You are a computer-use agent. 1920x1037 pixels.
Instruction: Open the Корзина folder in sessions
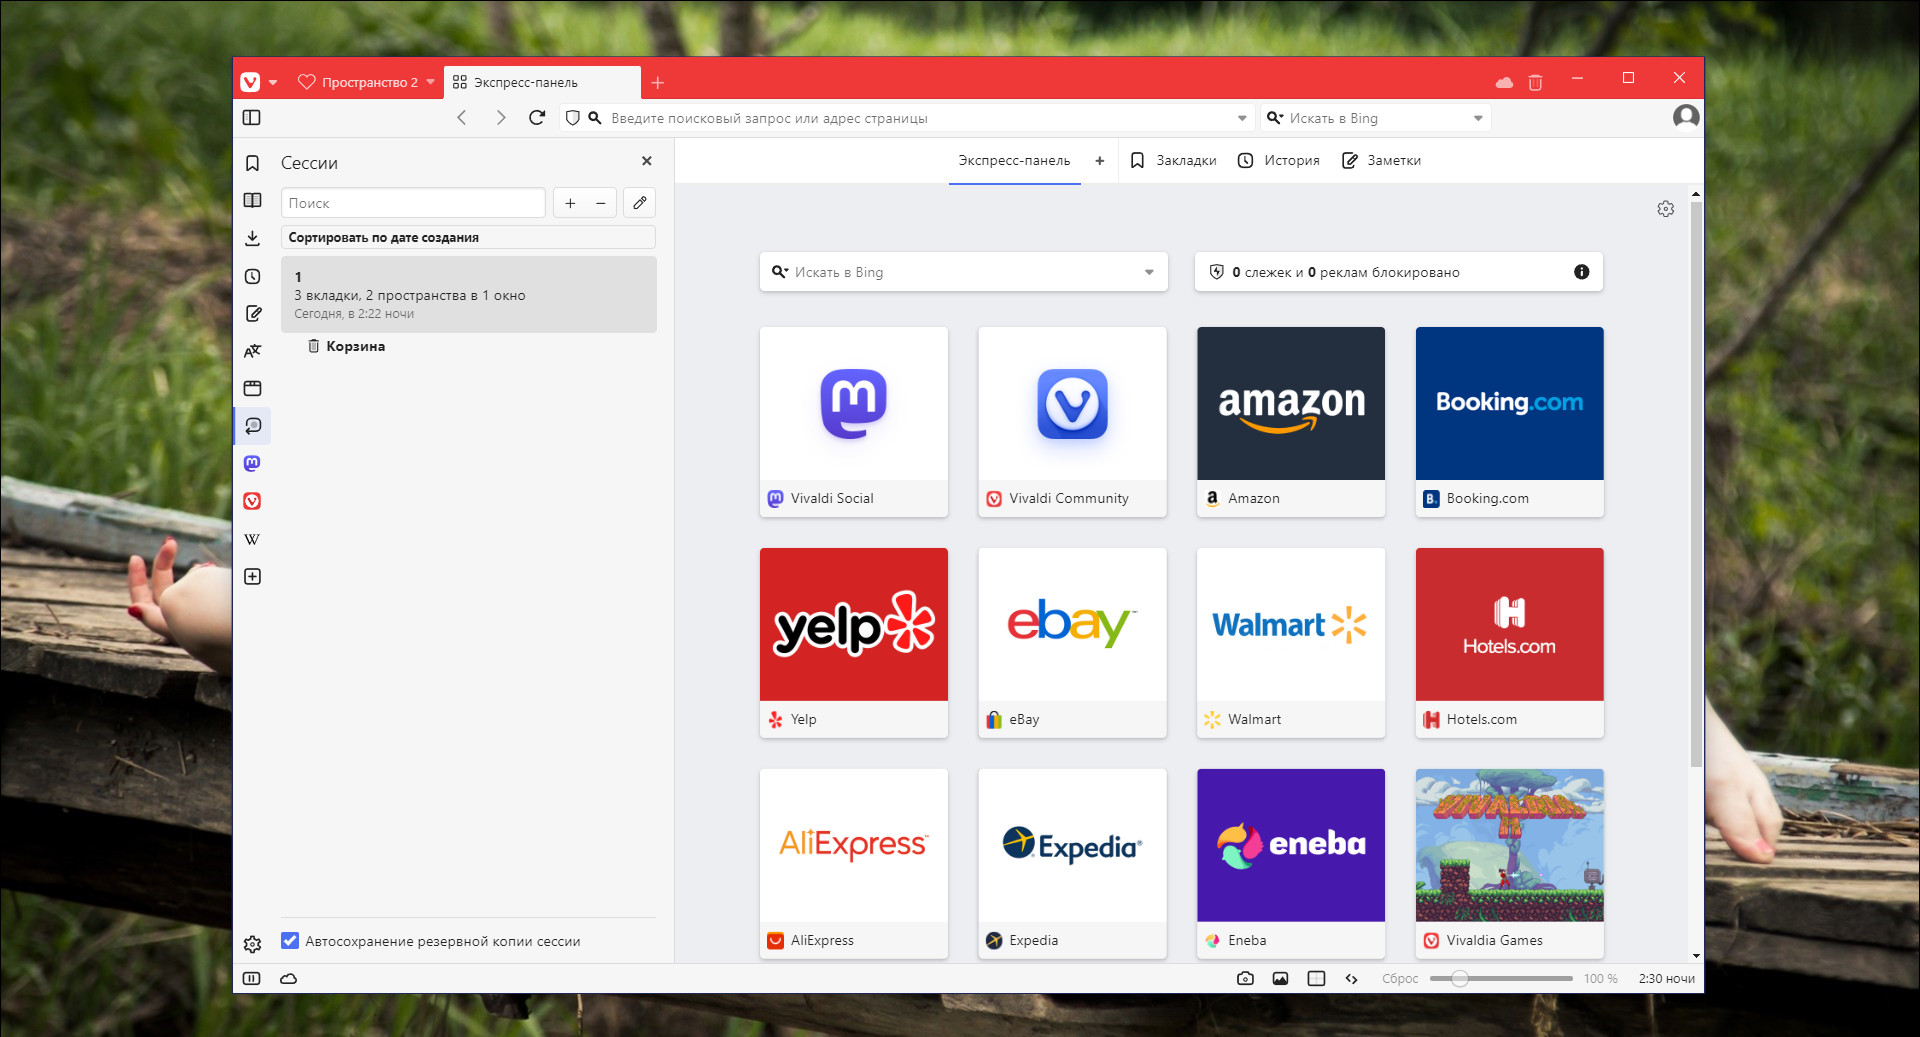point(346,346)
